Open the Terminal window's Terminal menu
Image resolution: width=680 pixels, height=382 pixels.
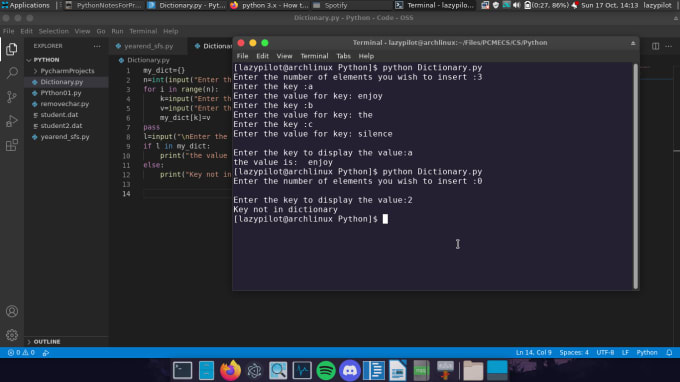tap(314, 56)
